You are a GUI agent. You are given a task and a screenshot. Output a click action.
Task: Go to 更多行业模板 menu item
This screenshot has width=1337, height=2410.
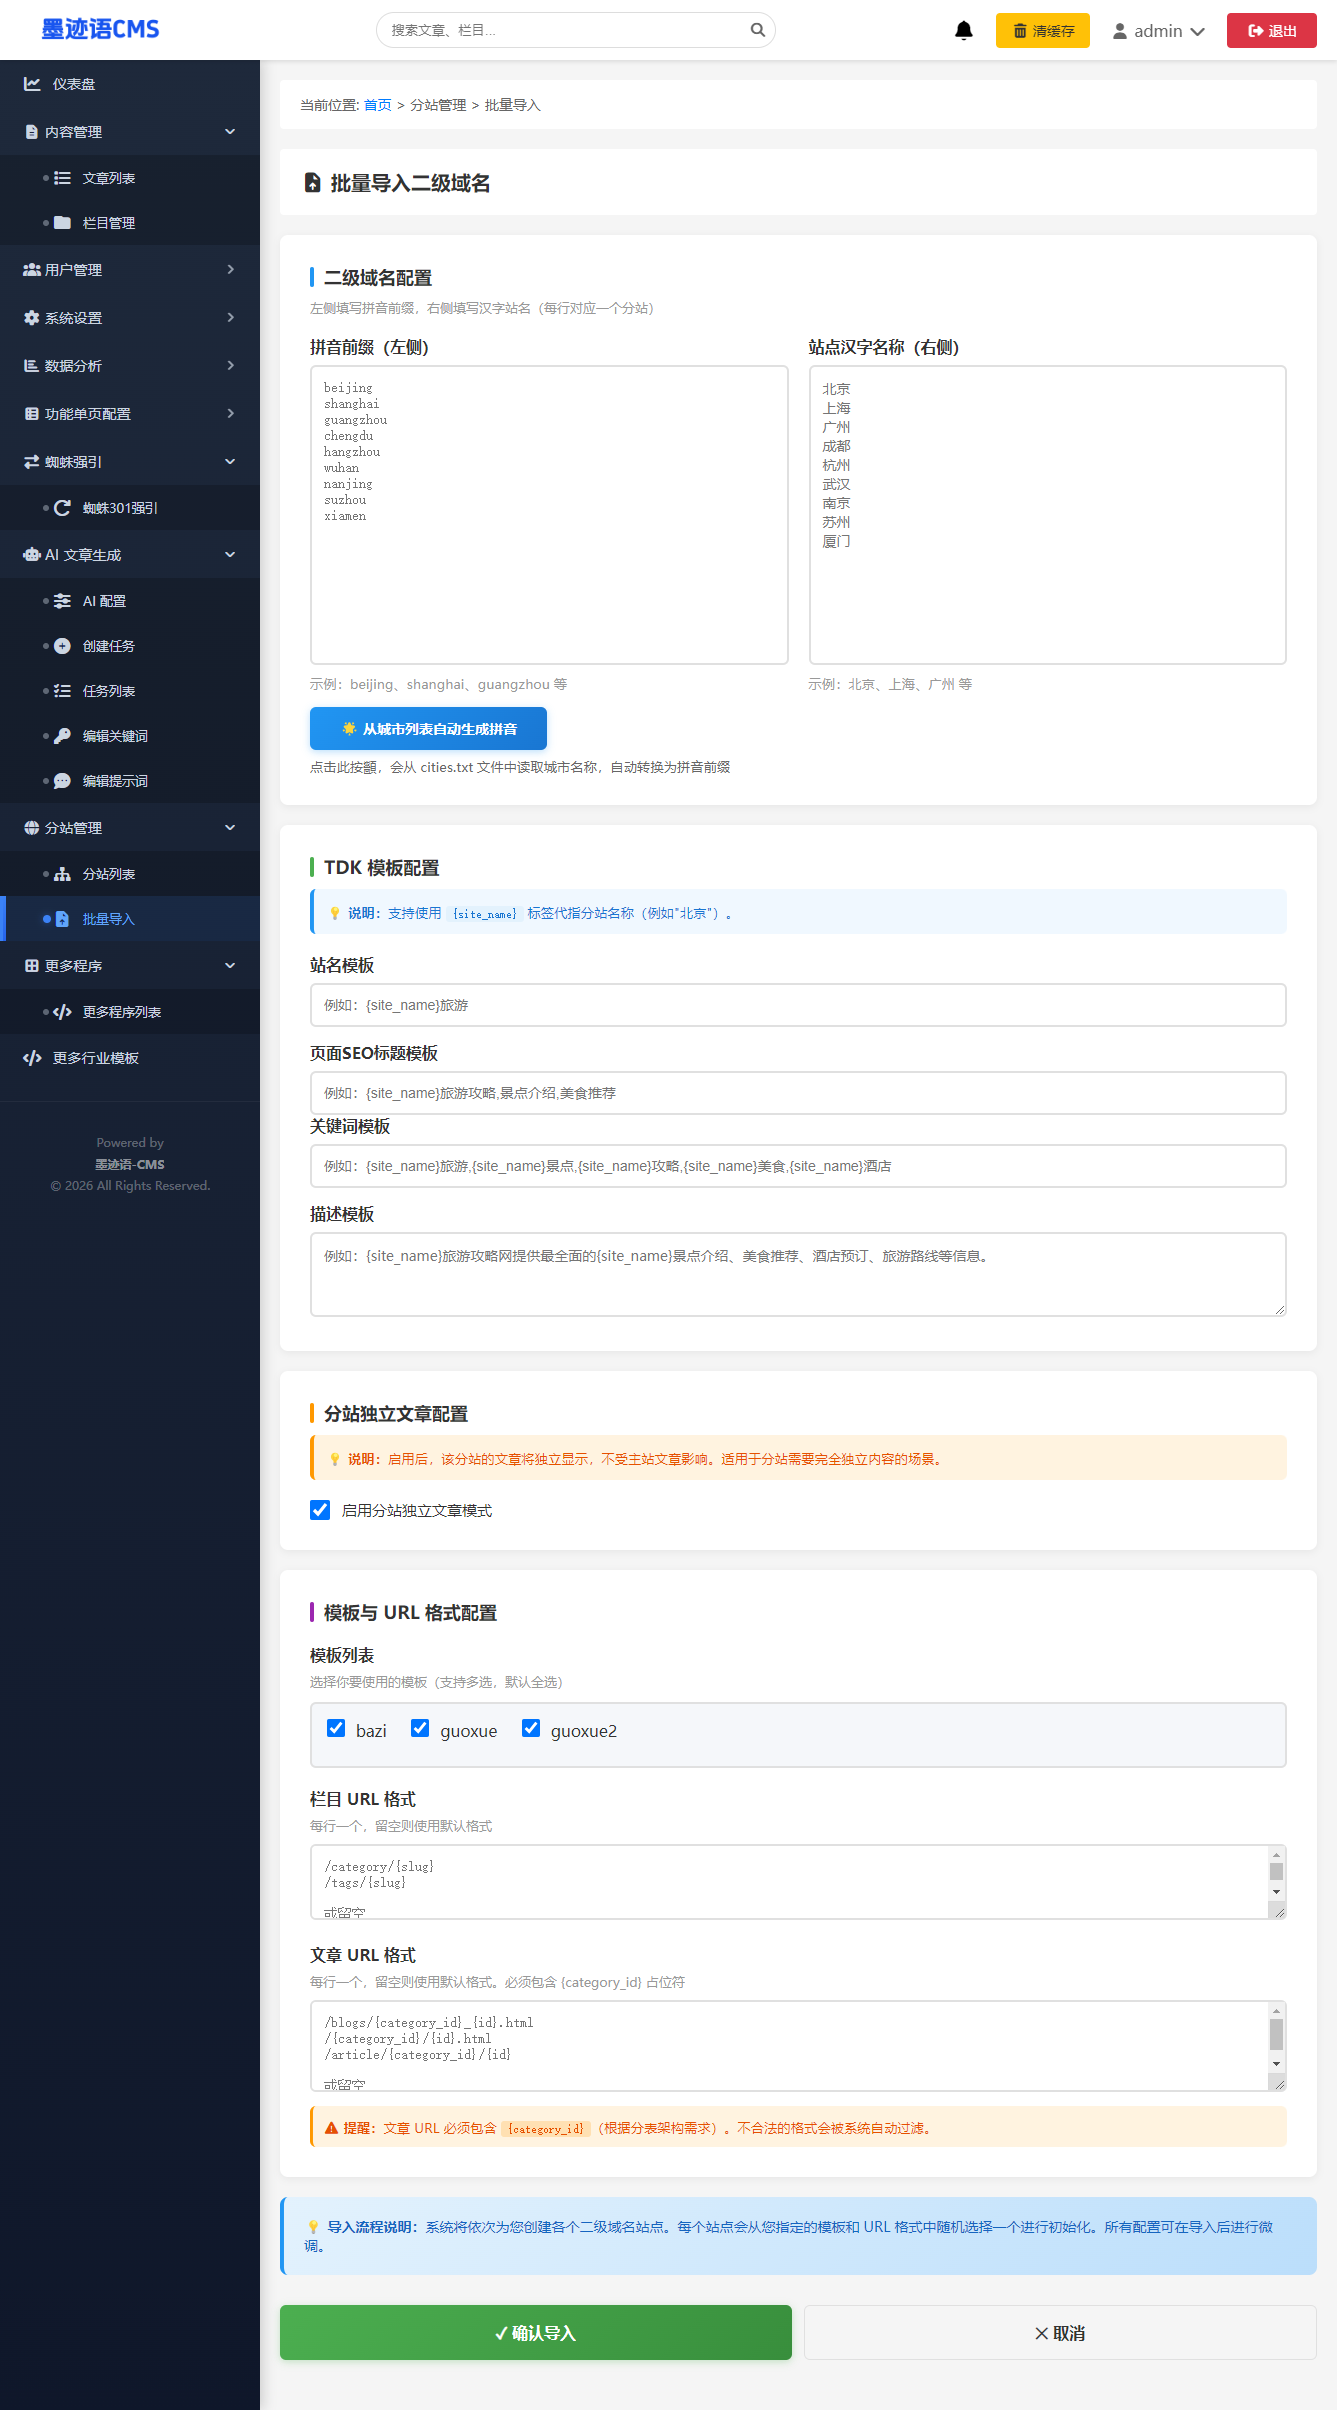tap(96, 1058)
